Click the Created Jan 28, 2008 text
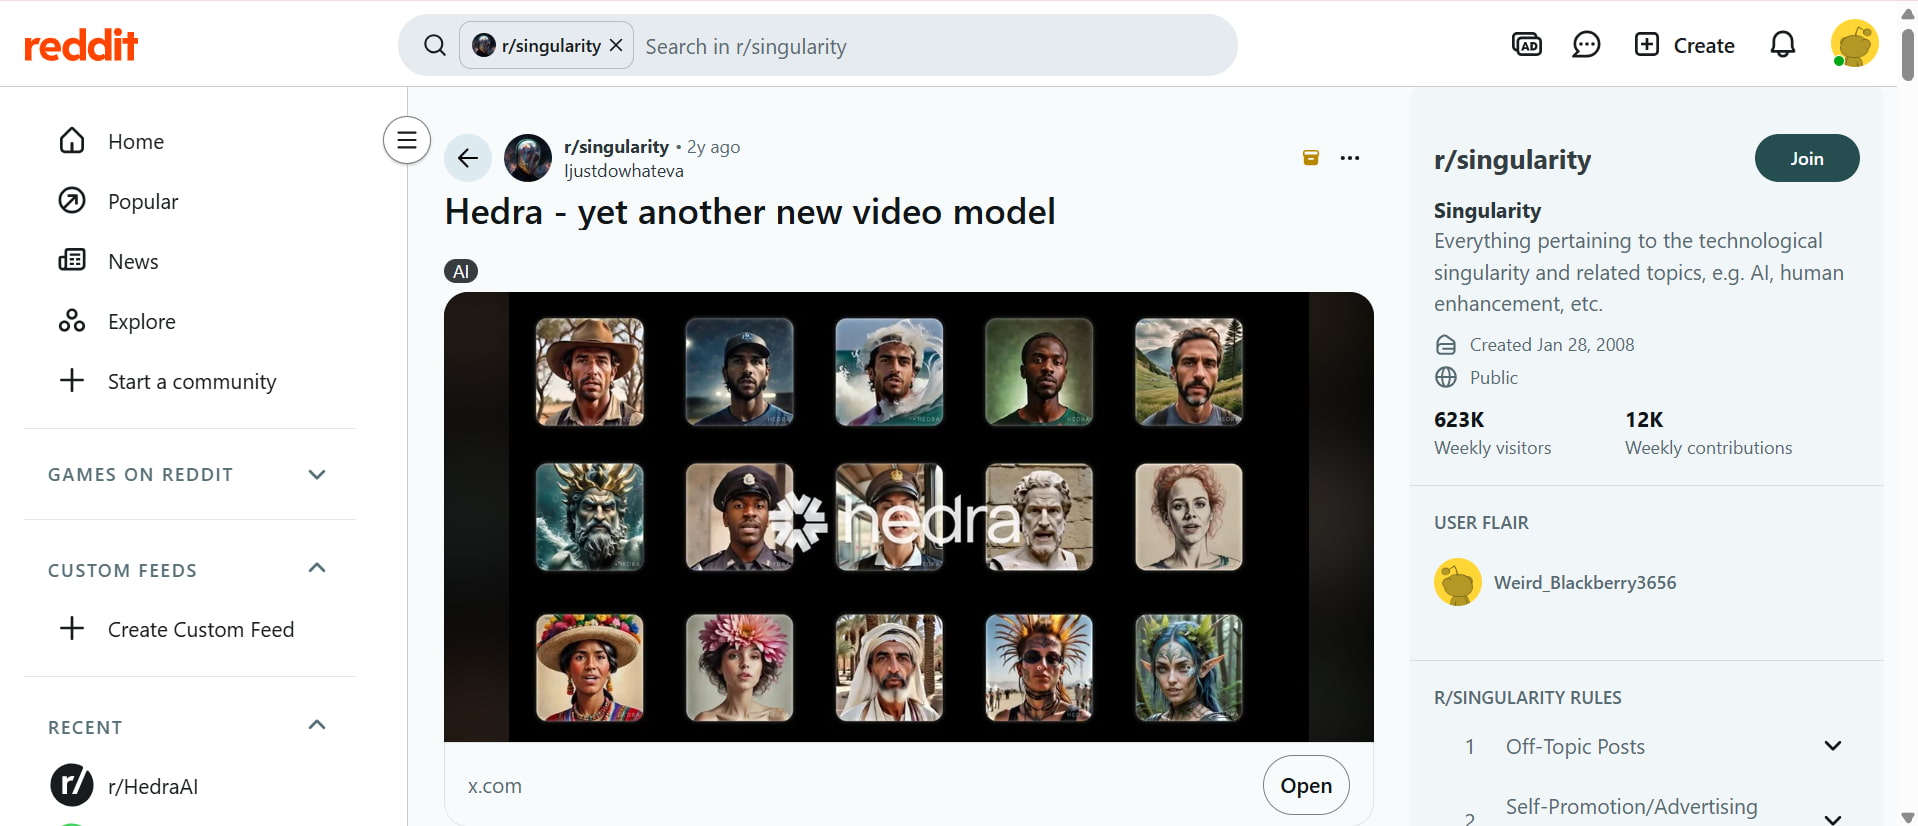The width and height of the screenshot is (1918, 826). pyautogui.click(x=1552, y=345)
